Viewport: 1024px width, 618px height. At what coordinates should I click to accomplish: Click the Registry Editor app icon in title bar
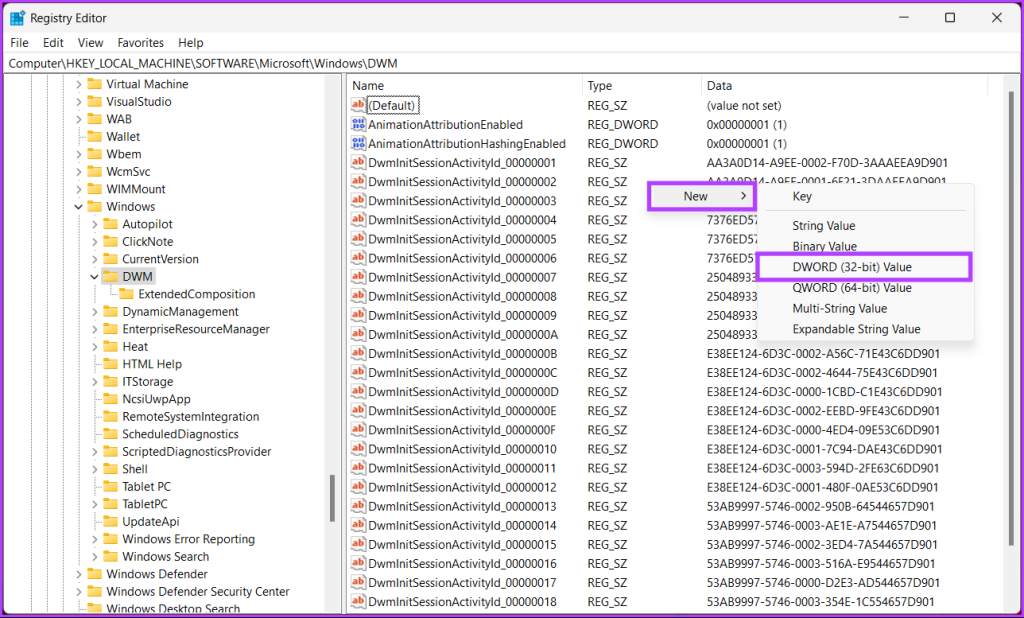pos(17,18)
